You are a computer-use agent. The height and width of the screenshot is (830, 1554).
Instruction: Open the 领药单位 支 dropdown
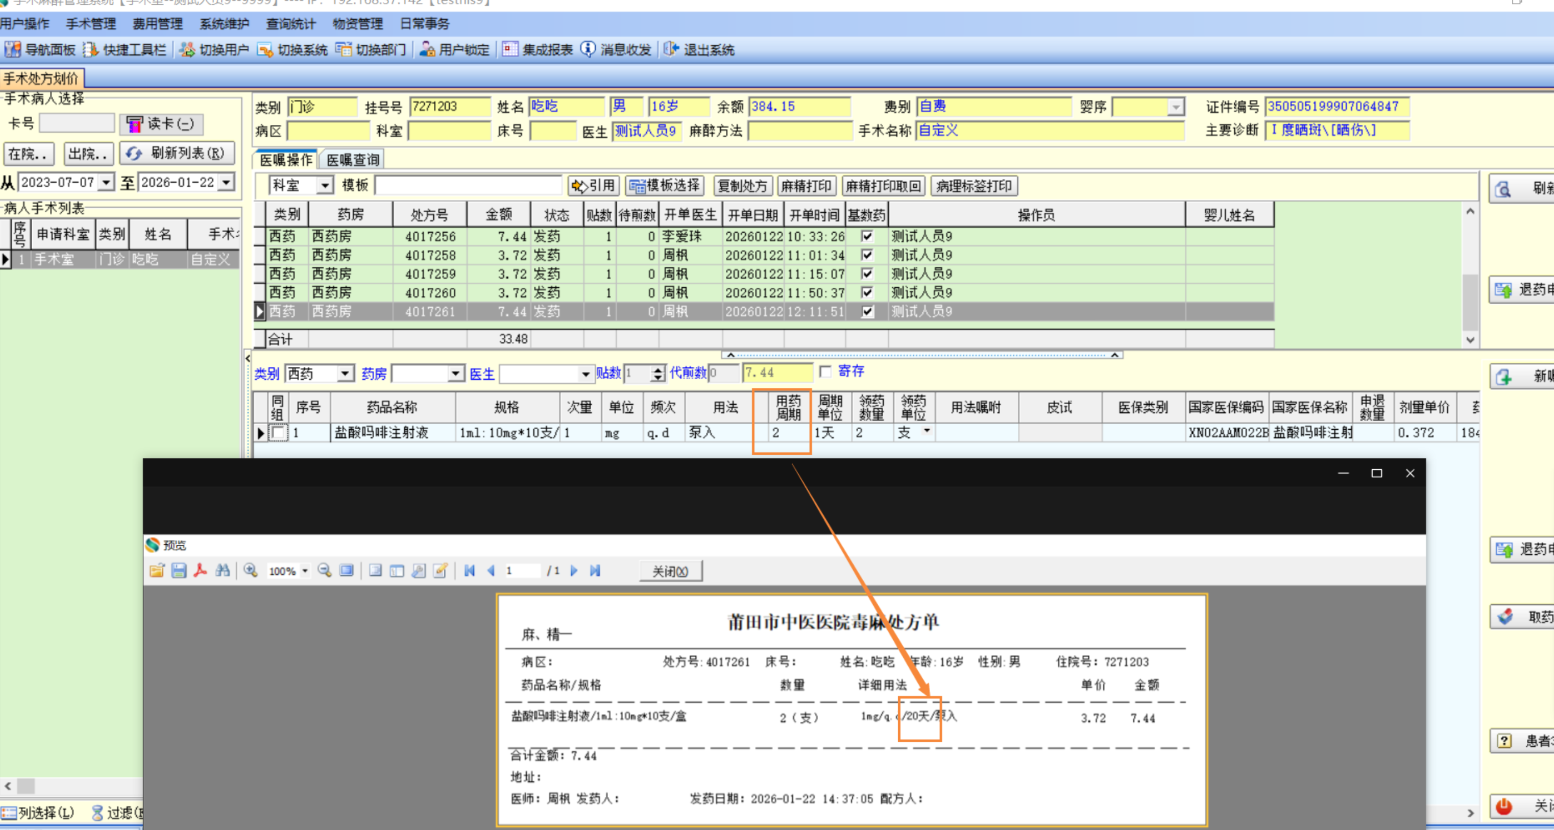(927, 432)
